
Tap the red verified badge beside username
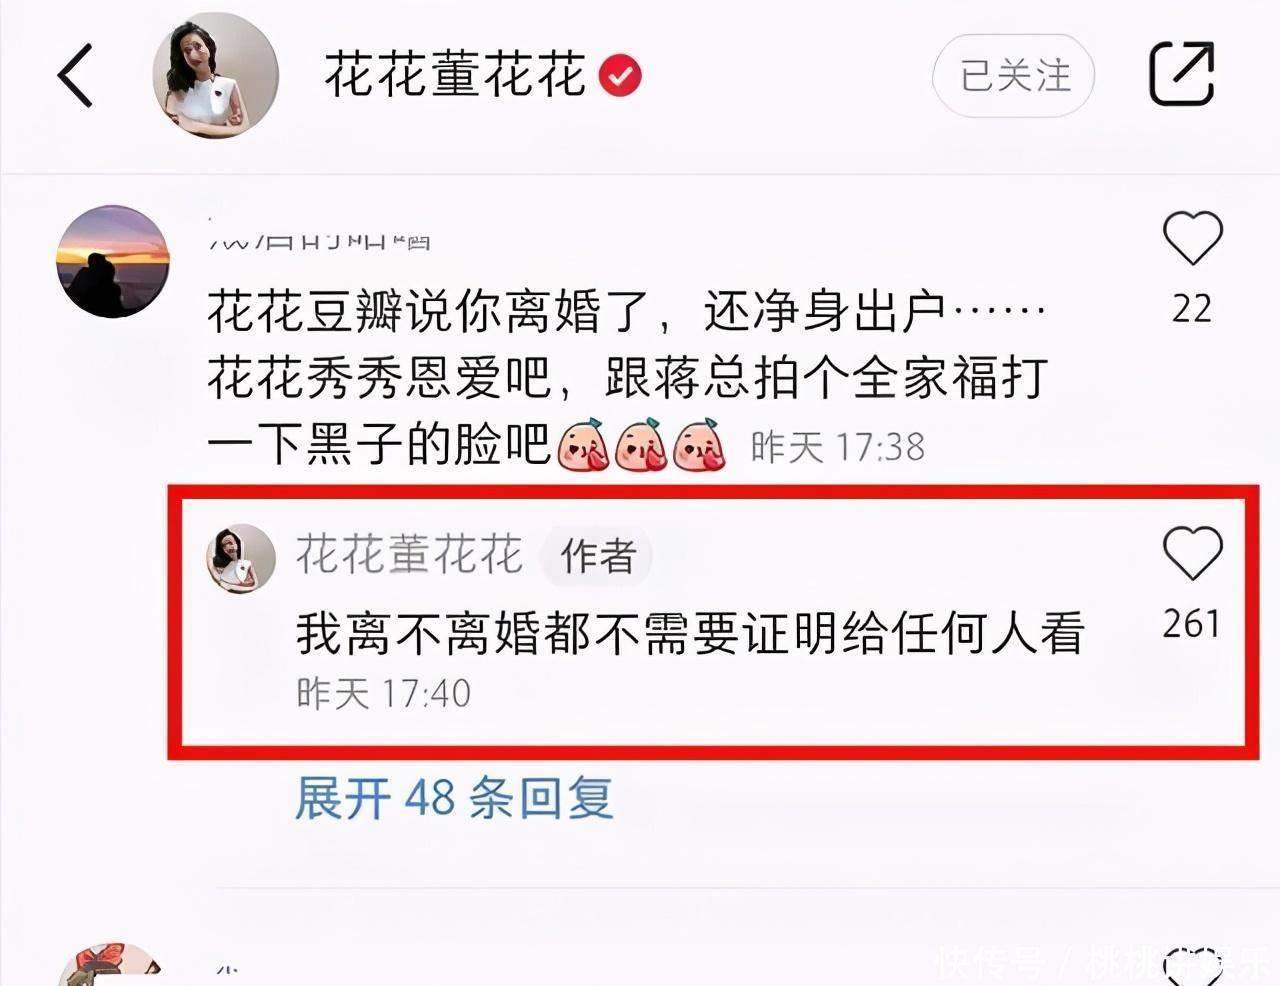coord(620,76)
